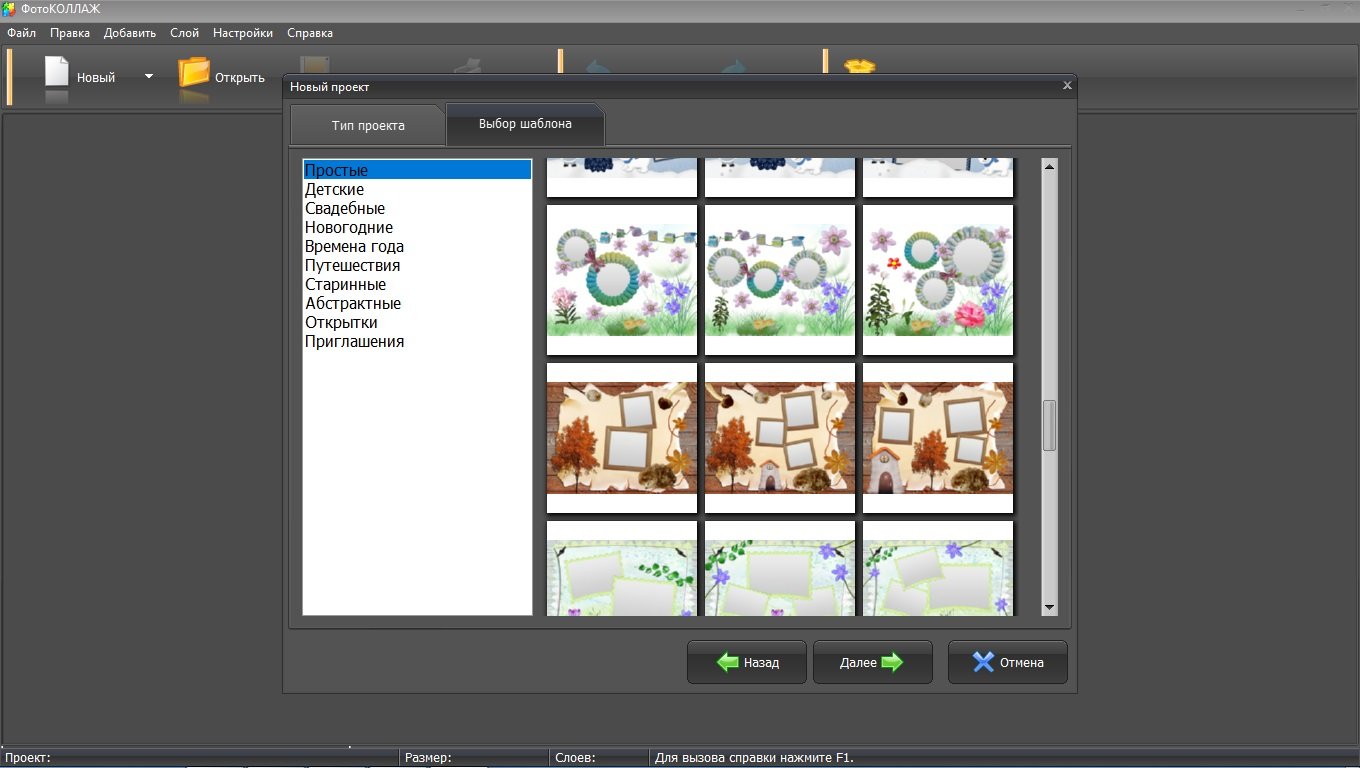
Task: Pick the autumn template with two frames
Action: coord(622,437)
